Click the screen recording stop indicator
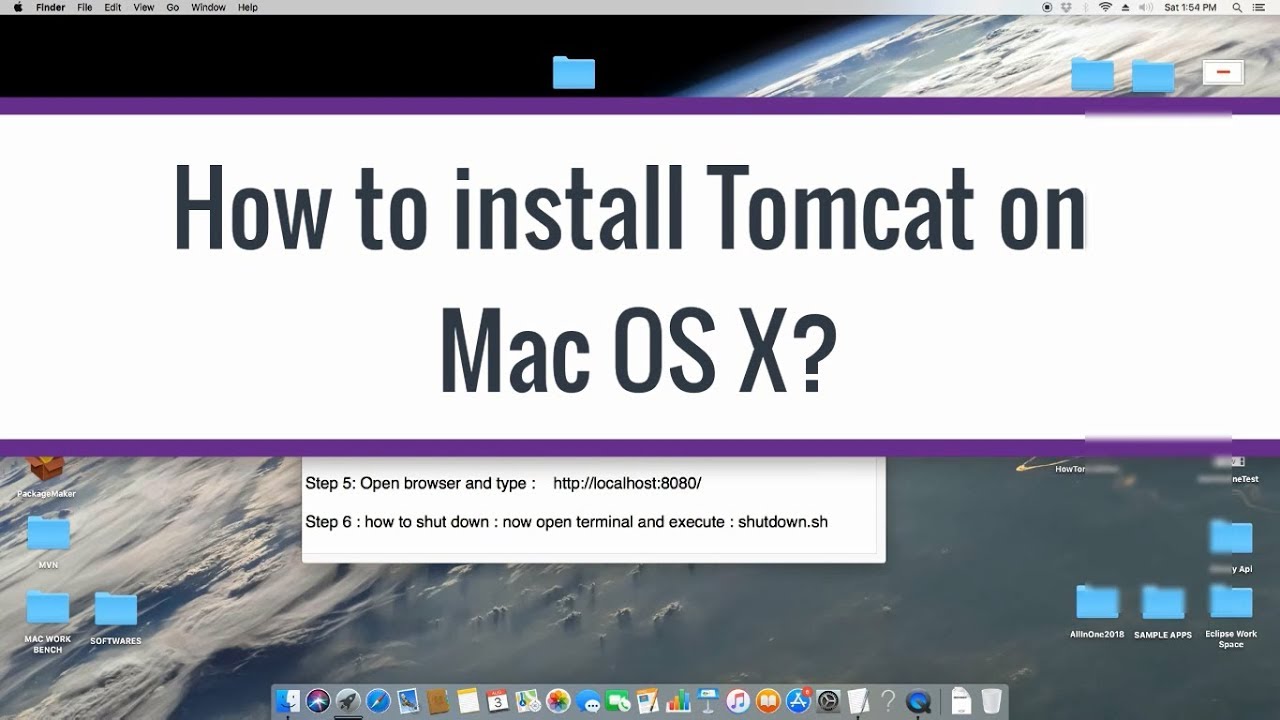Screen dimensions: 1280x720 point(1047,7)
